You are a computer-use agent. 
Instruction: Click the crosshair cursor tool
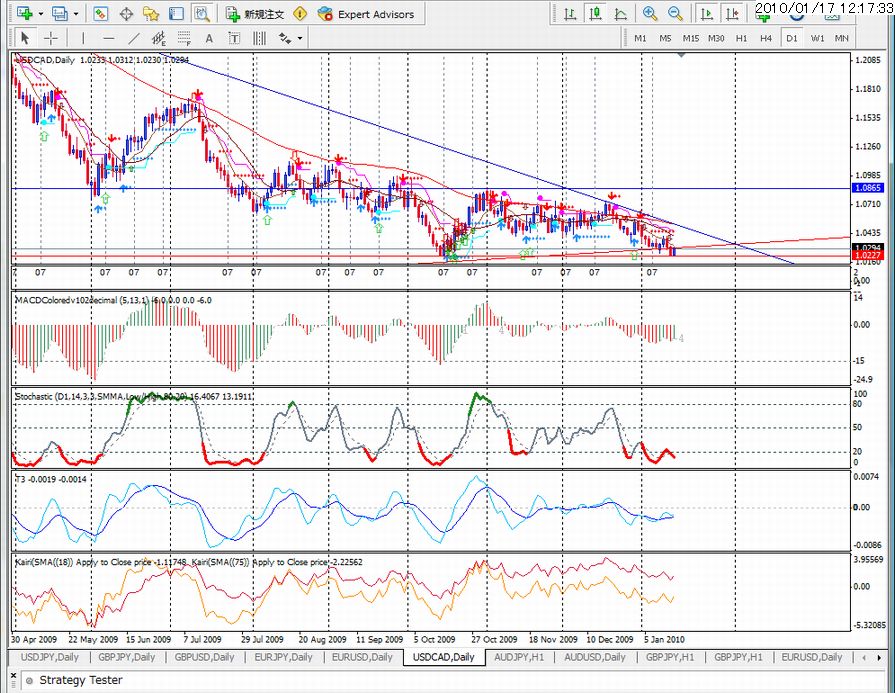[x=49, y=38]
